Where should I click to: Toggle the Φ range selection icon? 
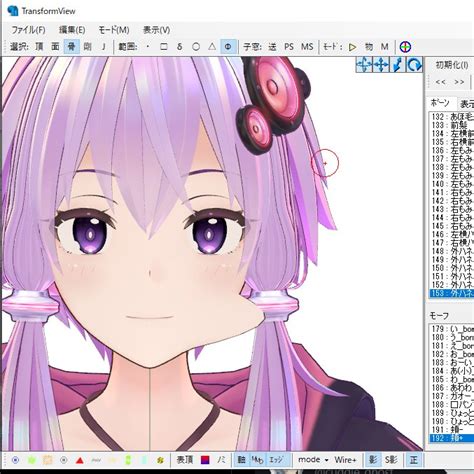click(x=228, y=47)
